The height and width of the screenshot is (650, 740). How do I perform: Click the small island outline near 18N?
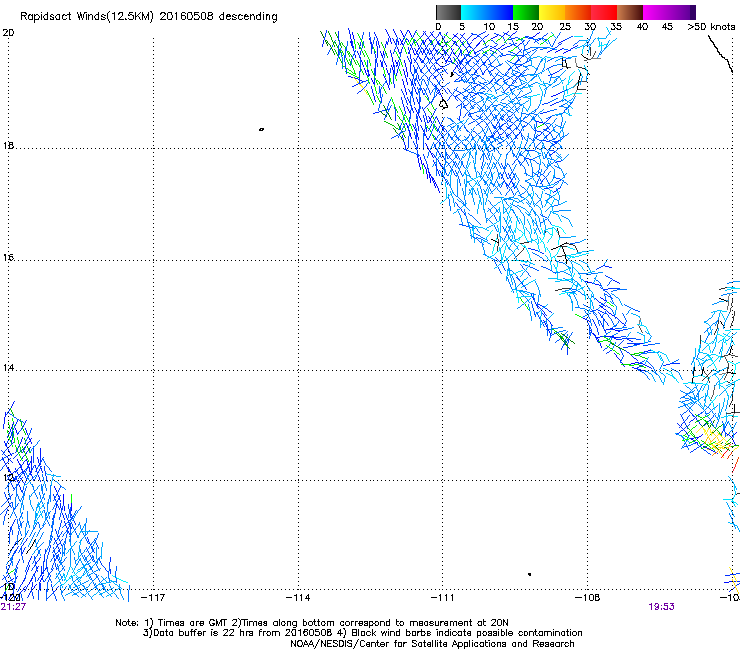[261, 129]
